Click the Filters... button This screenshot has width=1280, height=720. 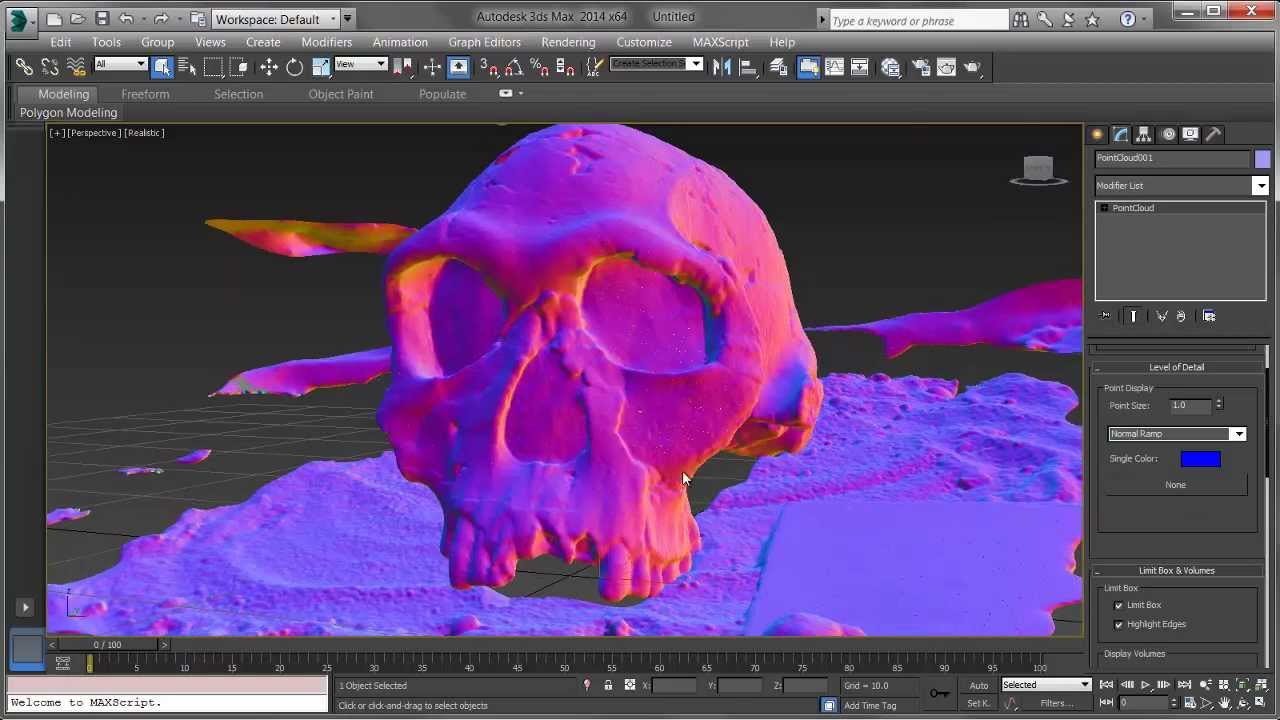point(1056,703)
